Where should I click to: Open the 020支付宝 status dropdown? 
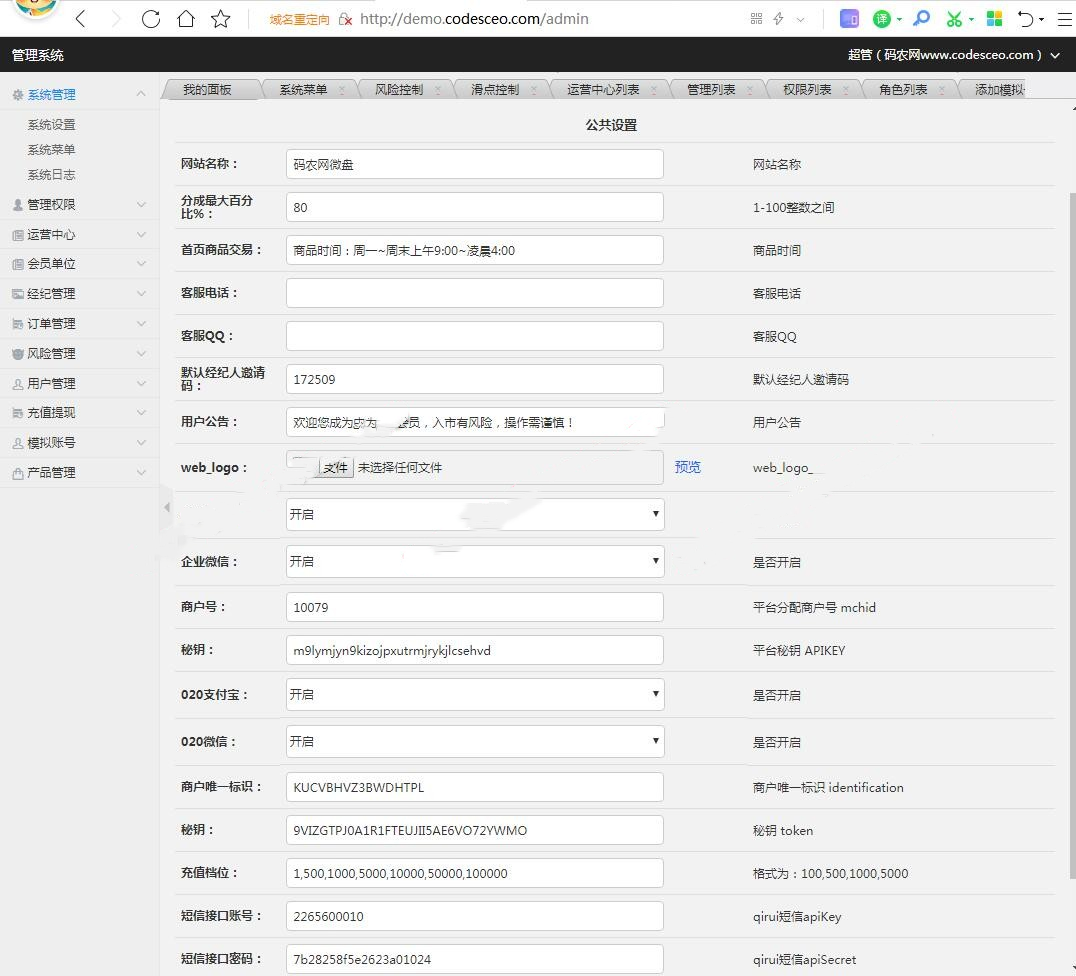pos(474,694)
